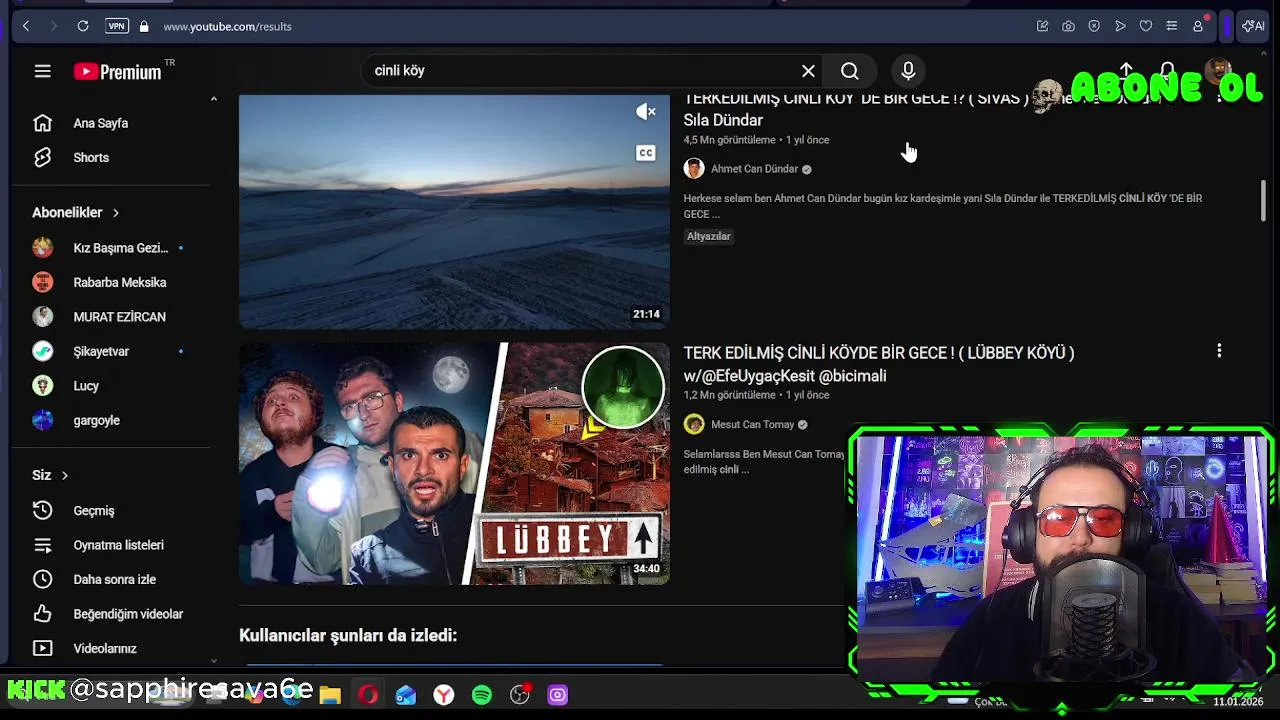
Task: Open the blue mail app in taskbar
Action: pyautogui.click(x=406, y=695)
